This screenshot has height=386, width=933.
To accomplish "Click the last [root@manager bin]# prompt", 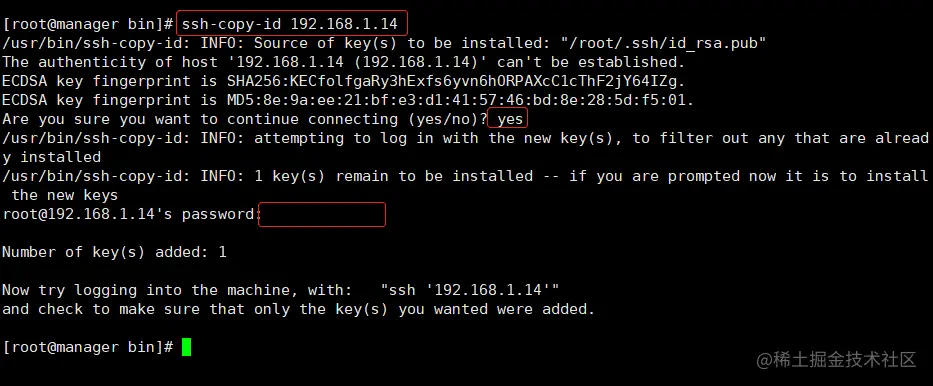I will point(87,347).
